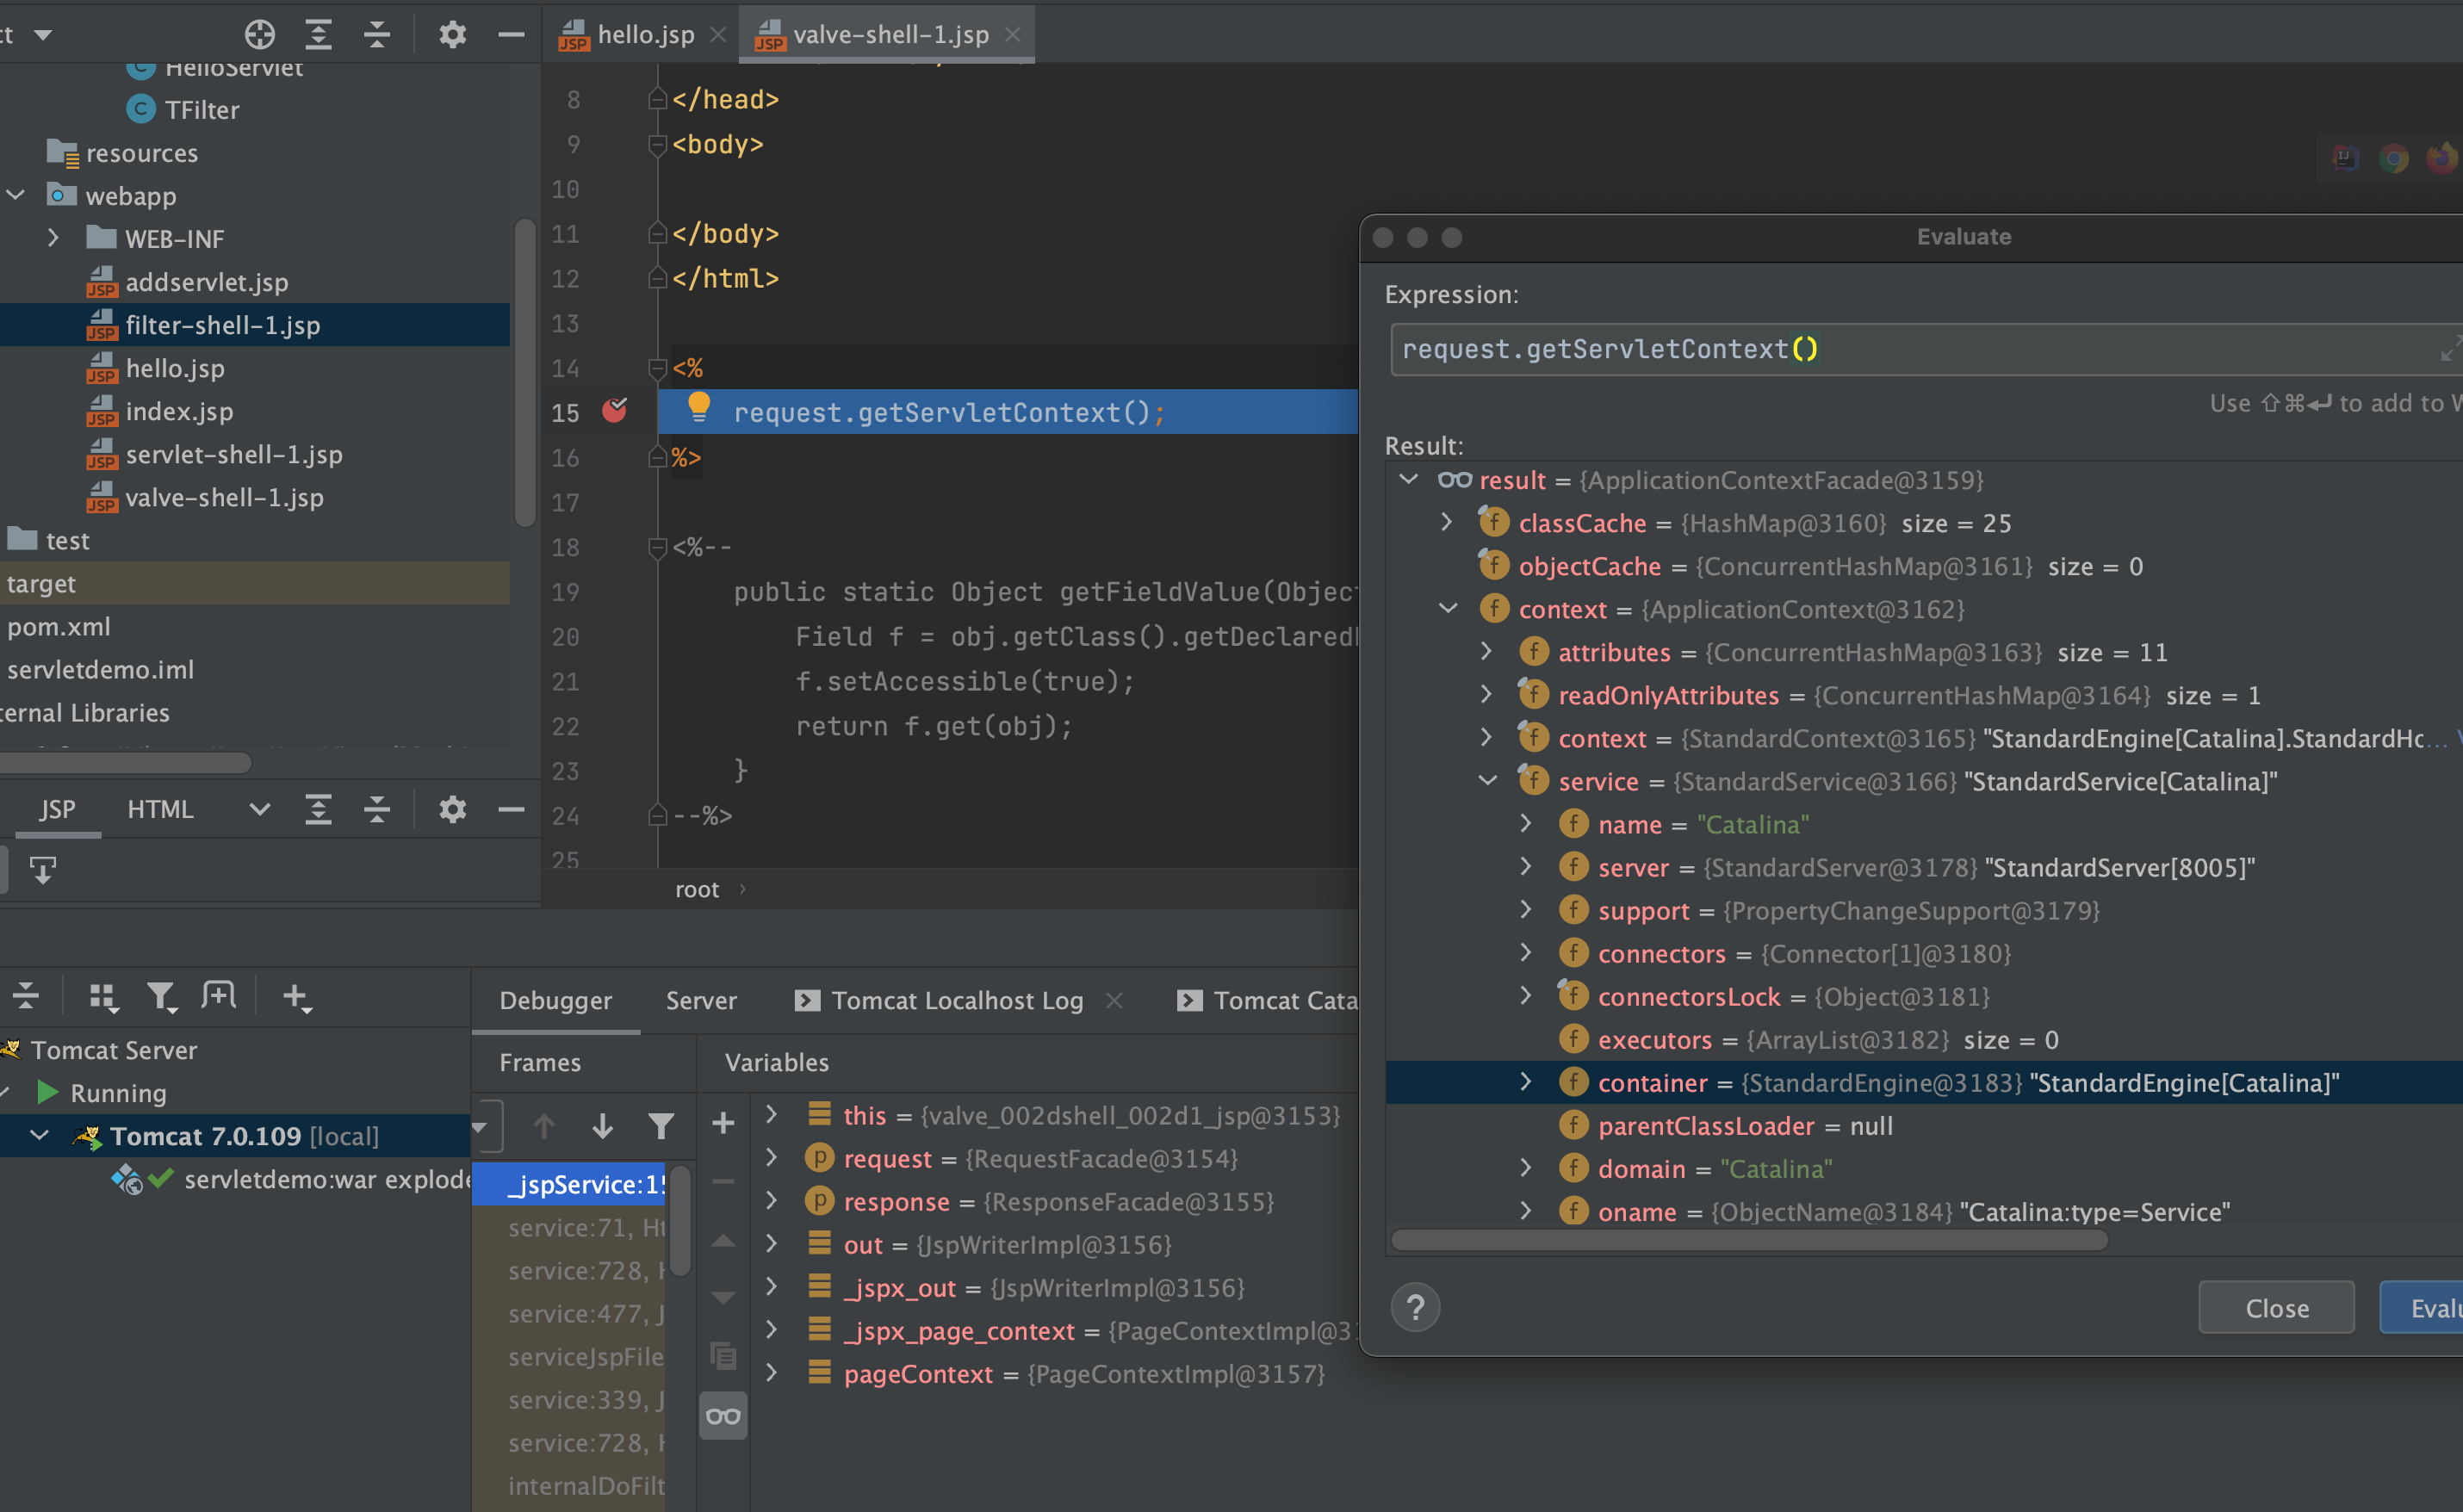
Task: Click the group-by icon in services toolbar
Action: tap(103, 996)
